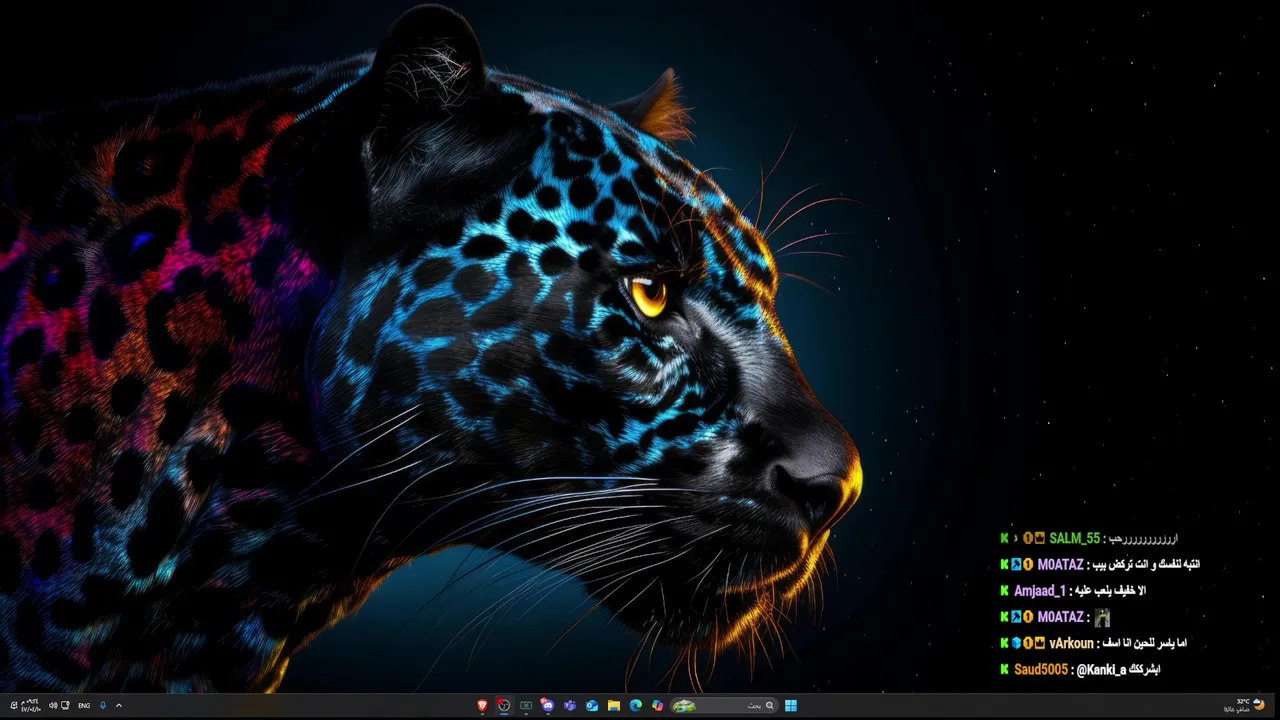Open the Xbox Game Bar icon
This screenshot has height=720, width=1280.
[x=526, y=705]
